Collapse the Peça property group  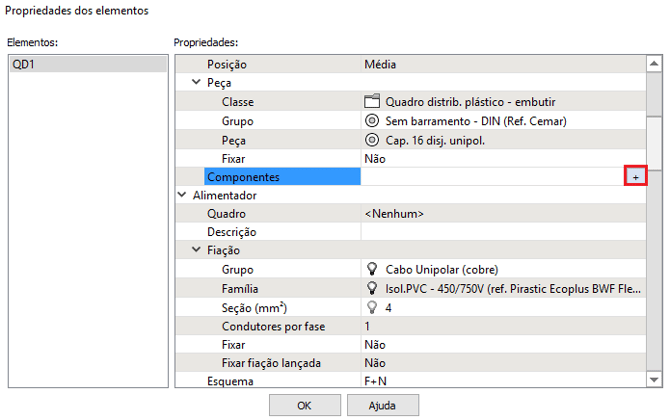coord(197,83)
